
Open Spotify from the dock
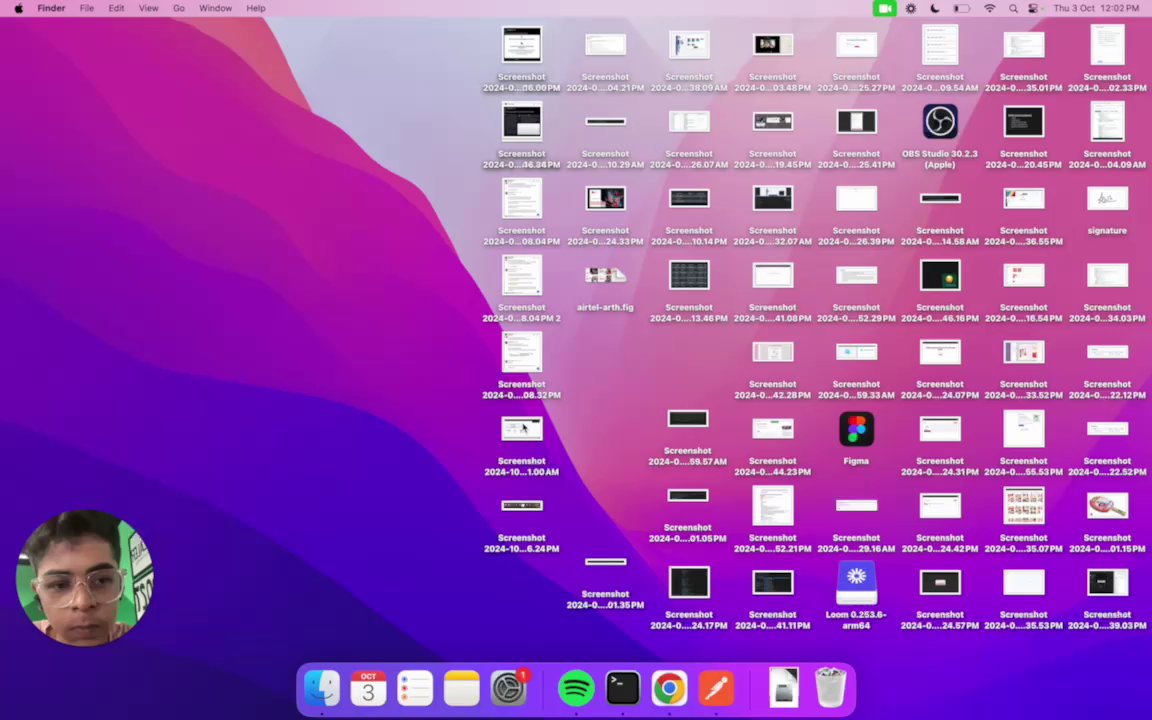(x=576, y=689)
